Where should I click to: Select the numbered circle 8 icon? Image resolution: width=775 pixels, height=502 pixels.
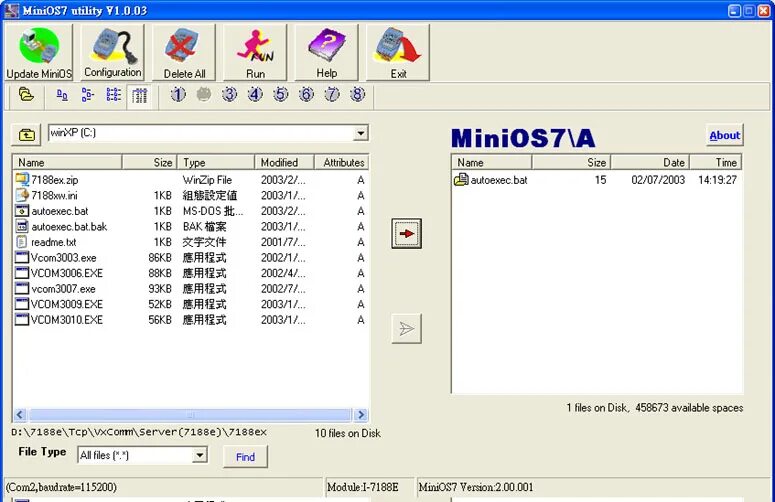(x=357, y=94)
